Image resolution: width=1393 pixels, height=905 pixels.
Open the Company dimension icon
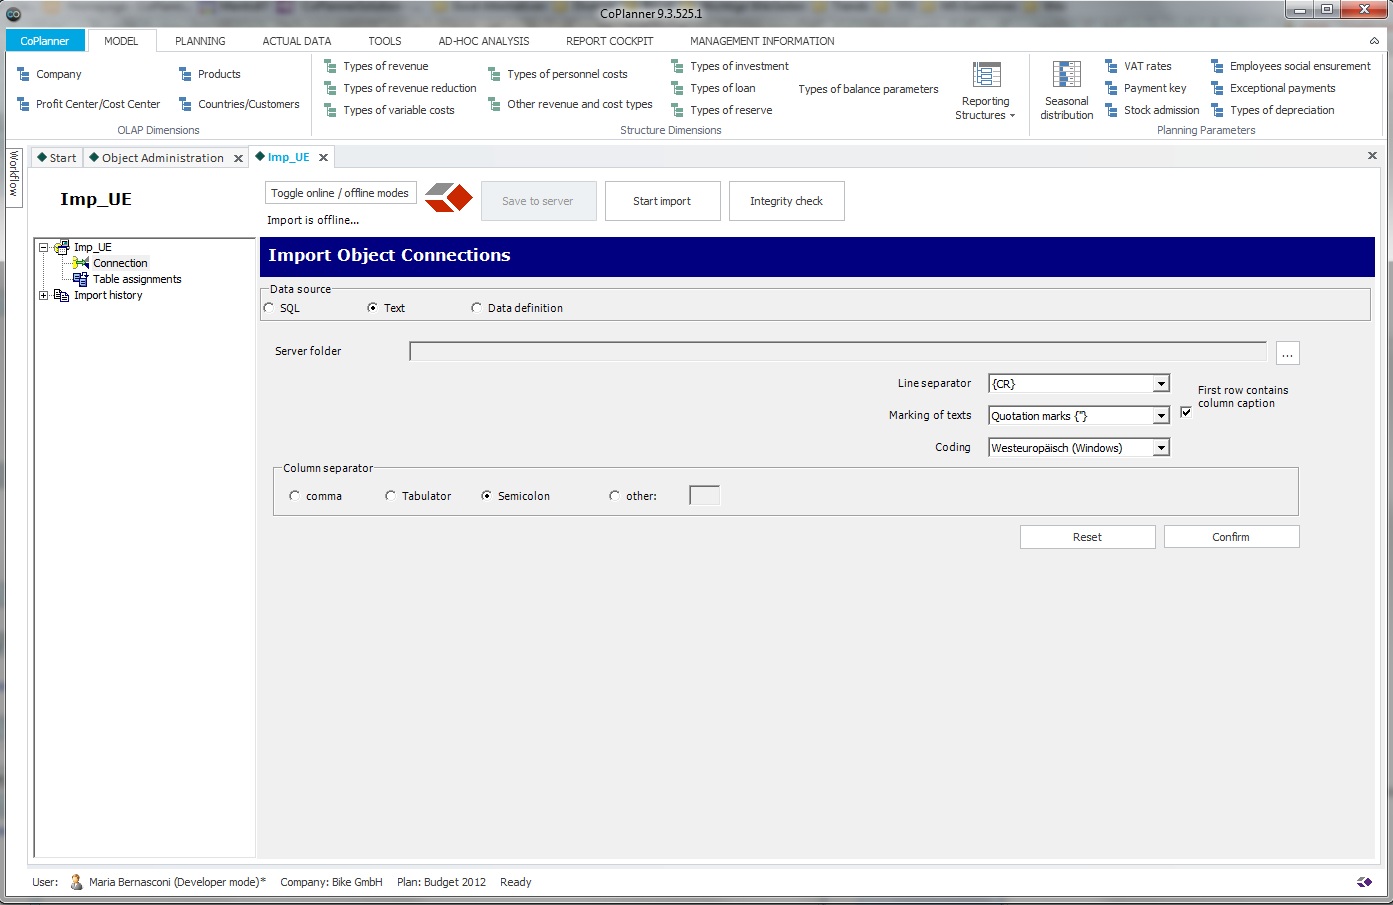click(23, 74)
